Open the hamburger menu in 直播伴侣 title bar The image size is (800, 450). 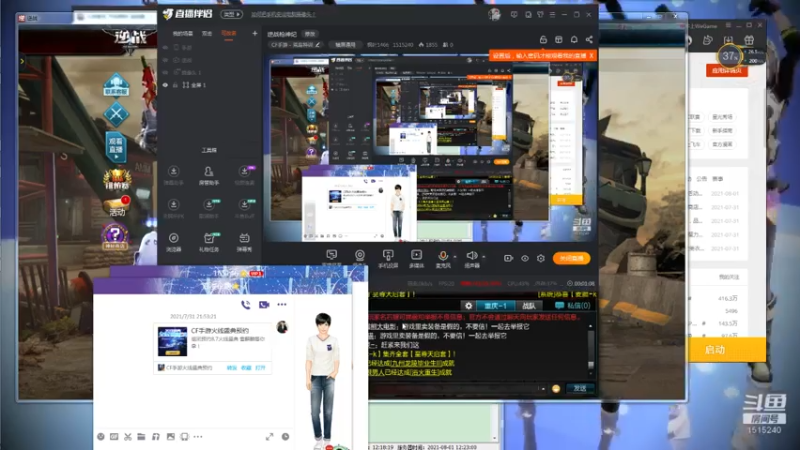point(552,15)
